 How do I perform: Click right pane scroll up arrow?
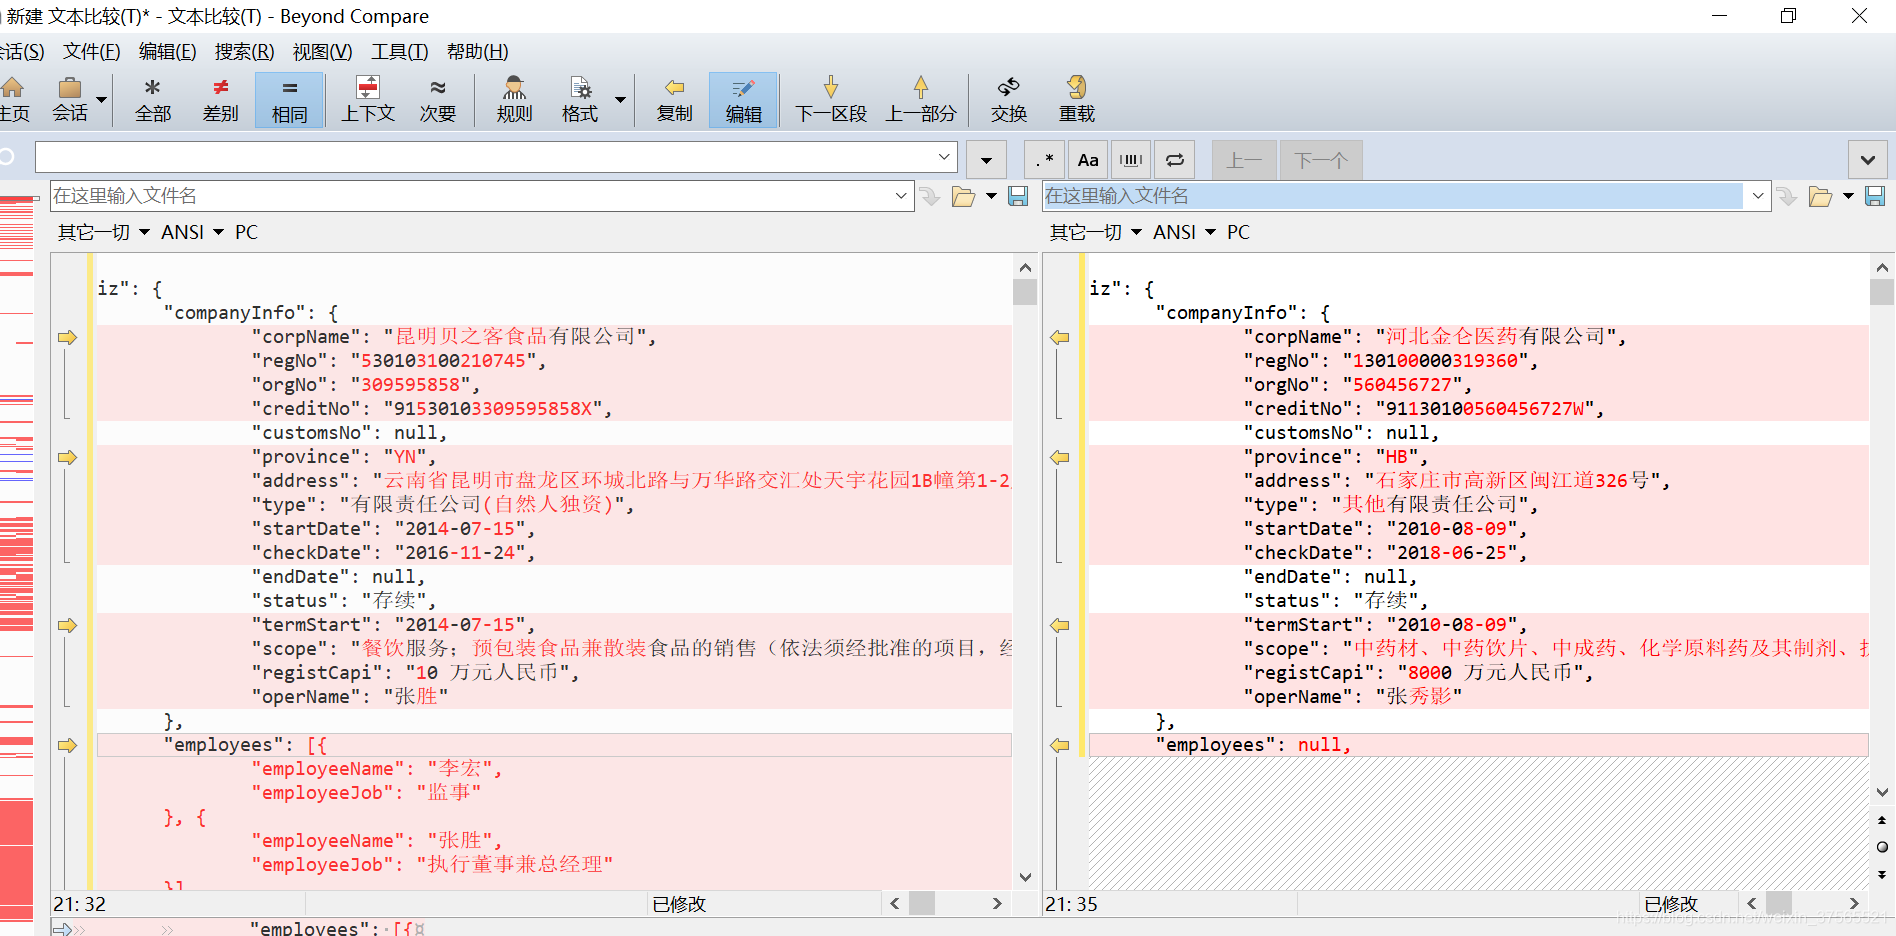point(1882,268)
